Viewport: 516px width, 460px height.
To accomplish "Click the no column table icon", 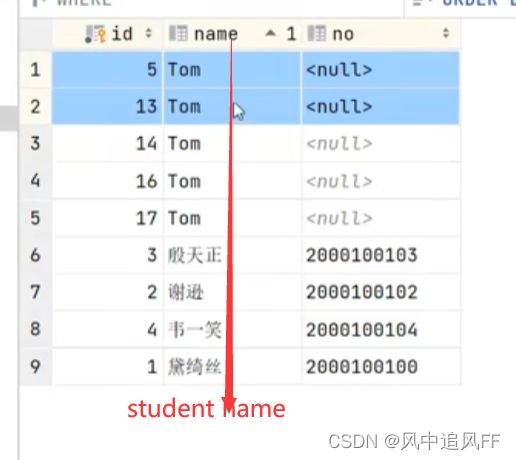I will point(316,33).
